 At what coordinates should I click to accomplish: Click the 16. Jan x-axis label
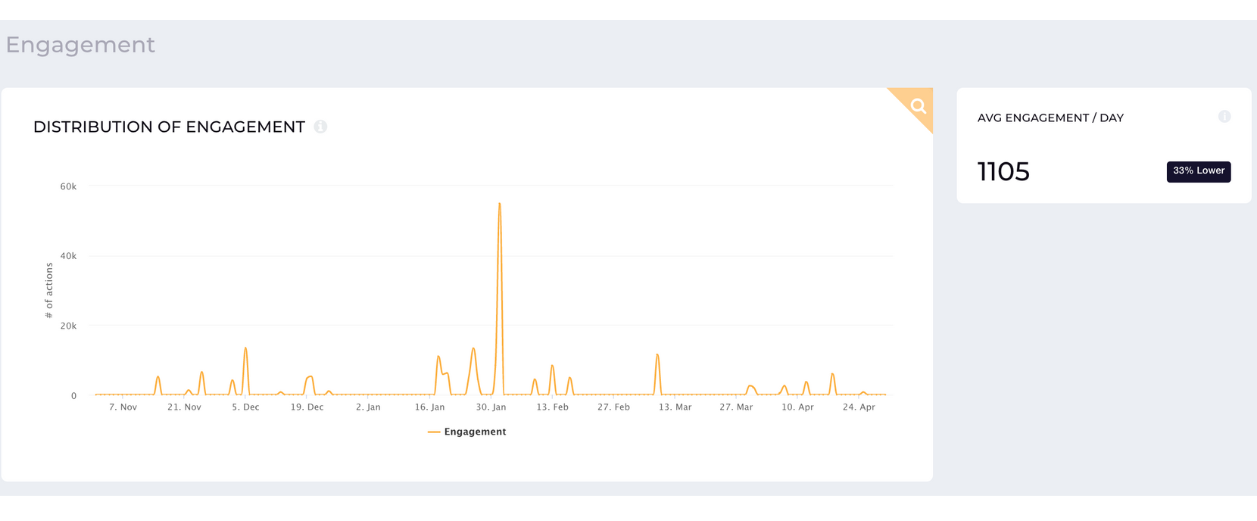(x=429, y=407)
